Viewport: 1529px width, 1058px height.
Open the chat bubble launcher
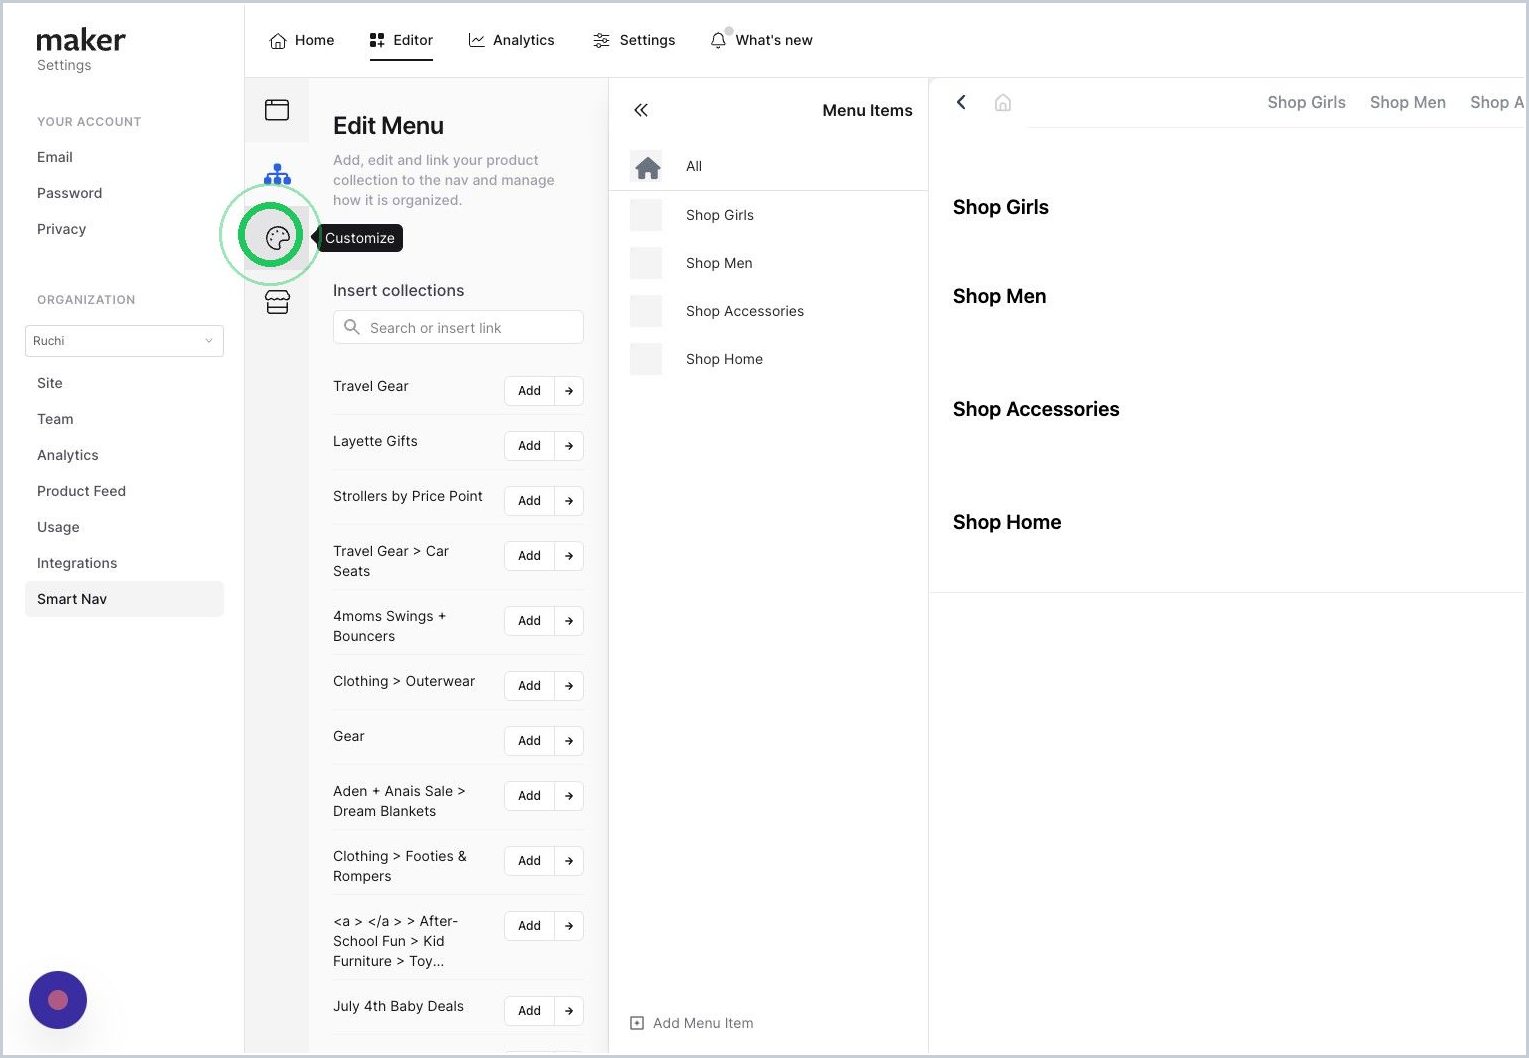pos(58,1000)
